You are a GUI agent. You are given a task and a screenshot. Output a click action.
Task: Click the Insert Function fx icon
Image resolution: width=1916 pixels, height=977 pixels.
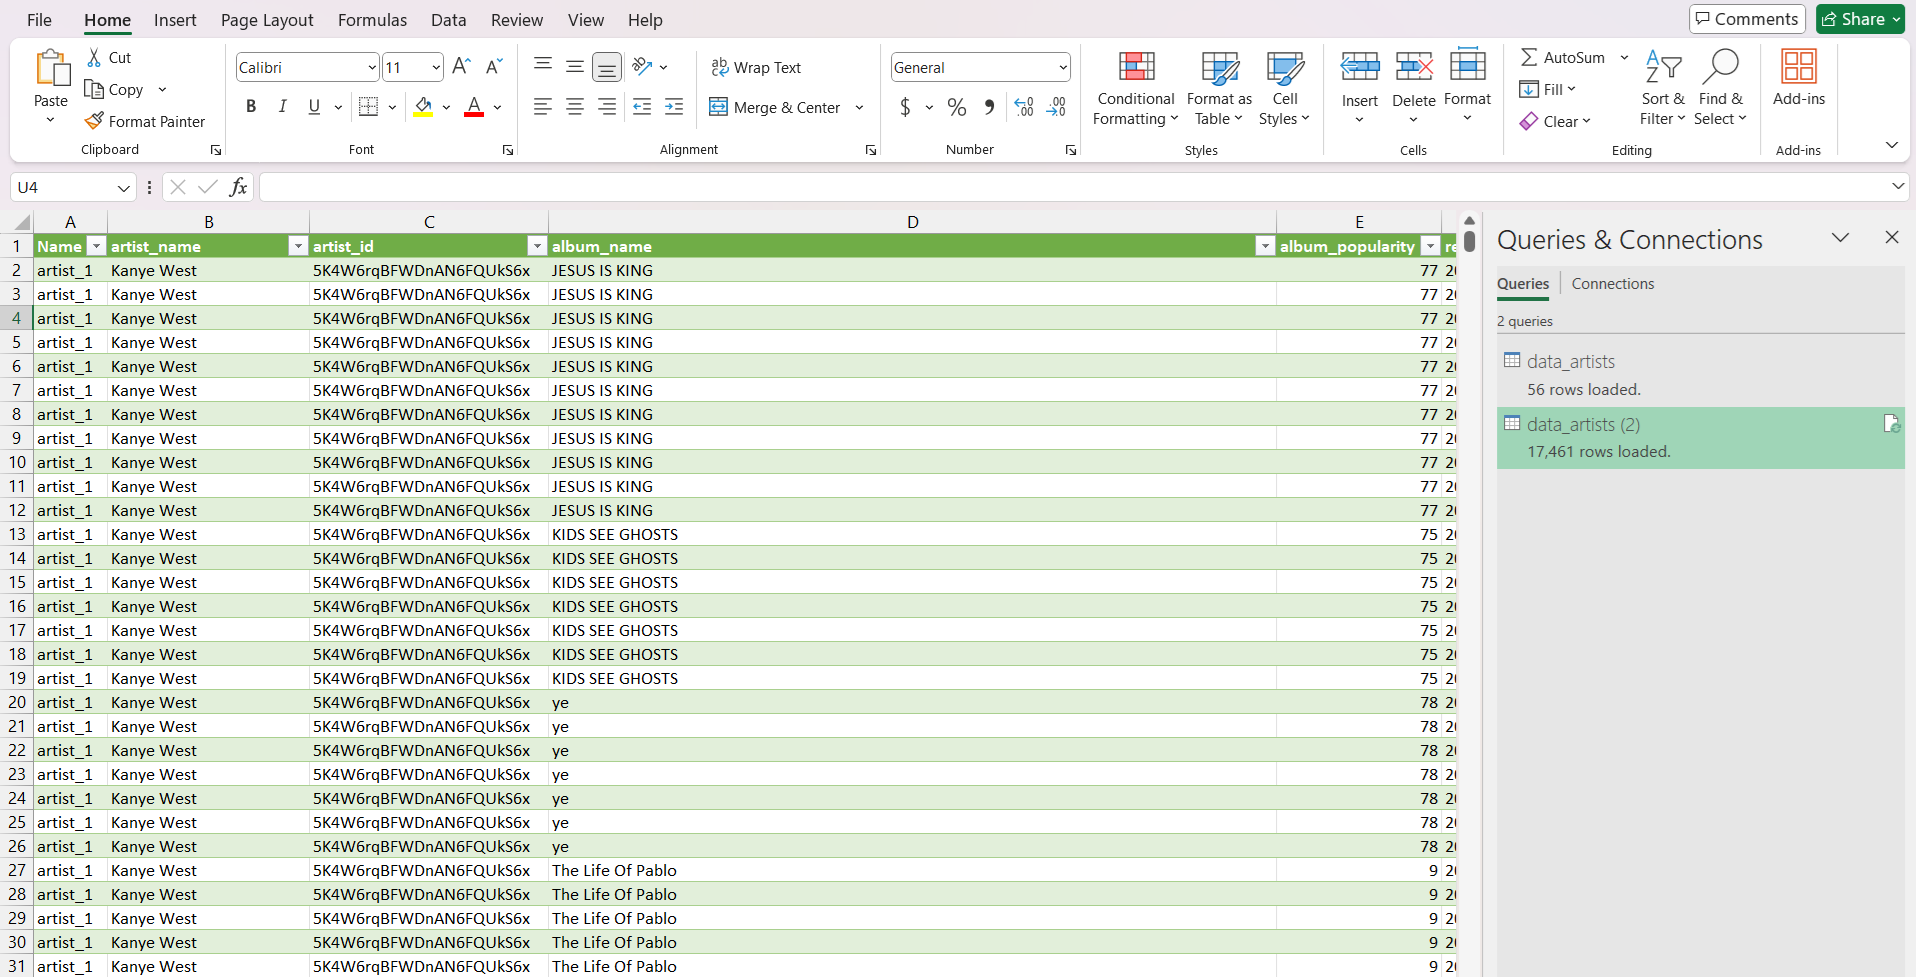click(238, 187)
